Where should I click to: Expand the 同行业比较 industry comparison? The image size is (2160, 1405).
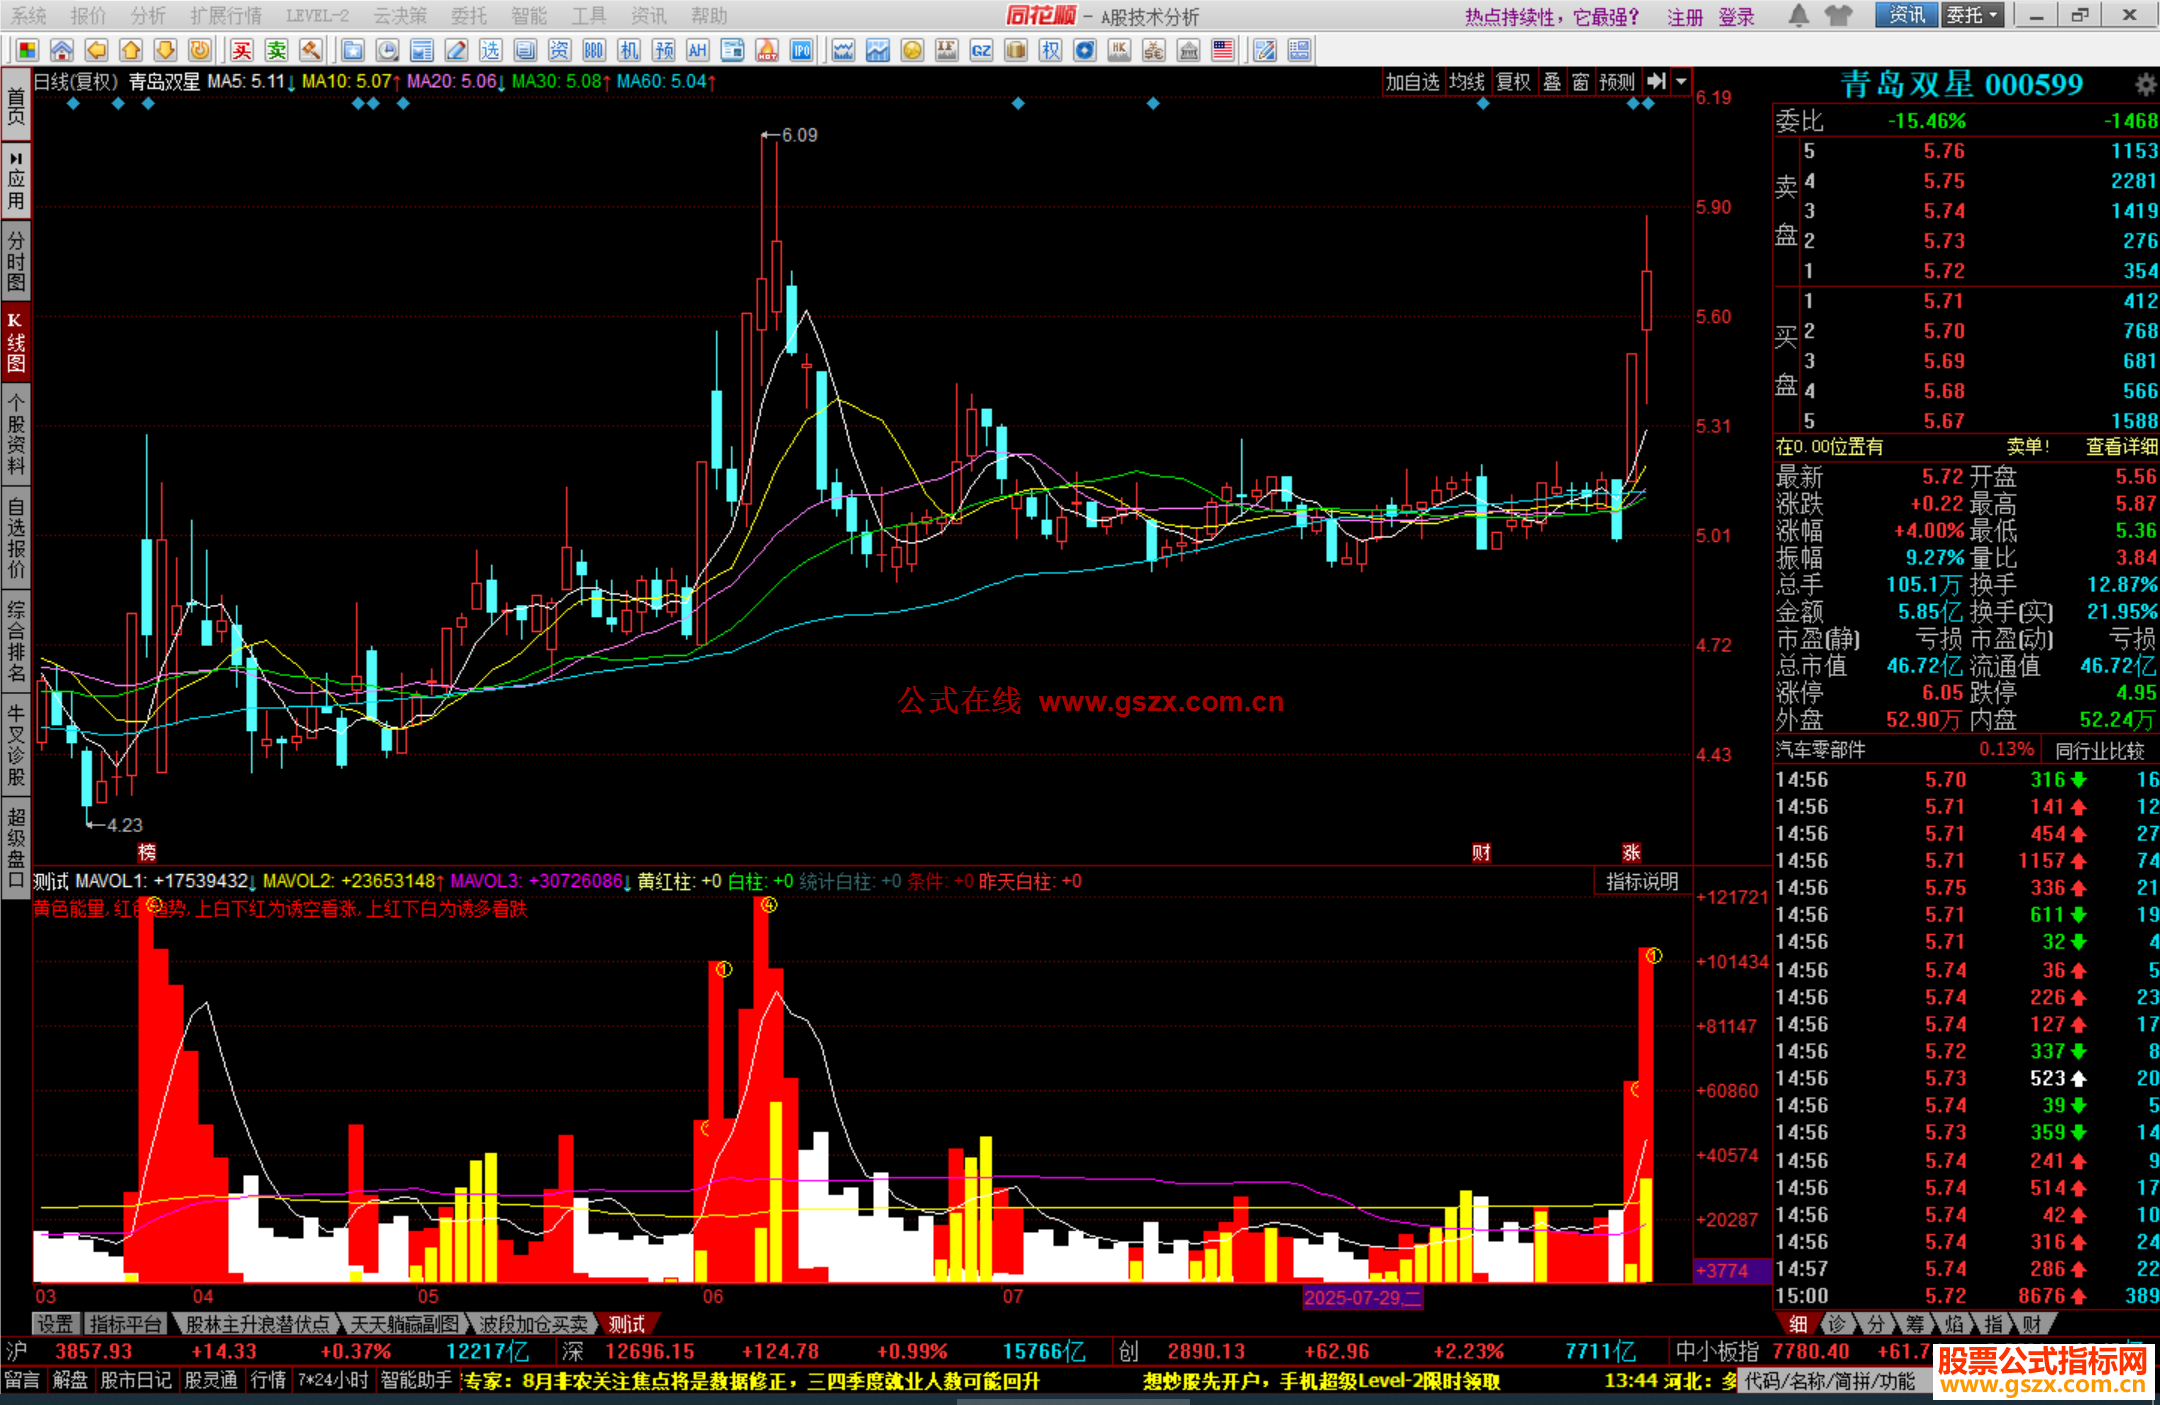pyautogui.click(x=2100, y=751)
